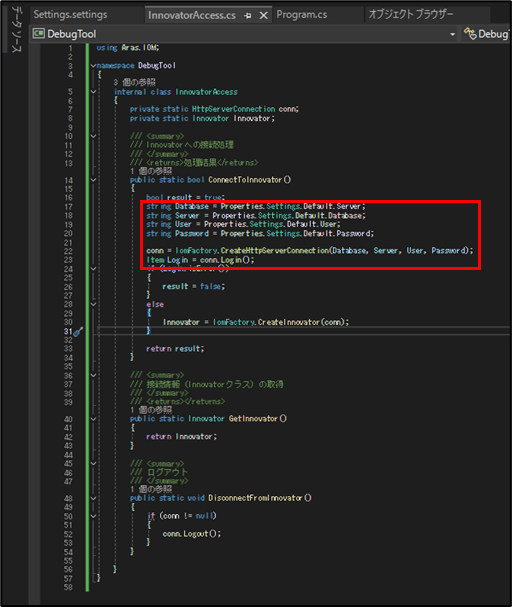Collapse the summary comment at line 10
Viewport: 512px width, 607px height.
point(93,136)
